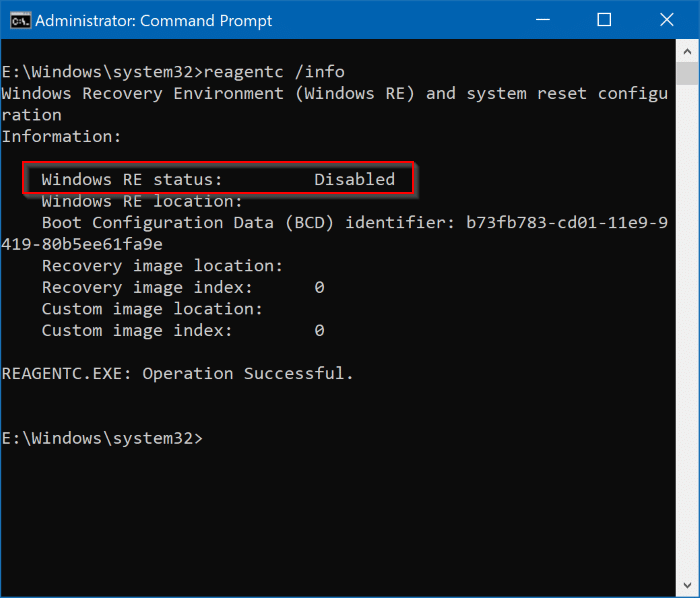700x598 pixels.
Task: Click 'REAGENTC.EXE: Operation Successful.' message
Action: tap(178, 374)
